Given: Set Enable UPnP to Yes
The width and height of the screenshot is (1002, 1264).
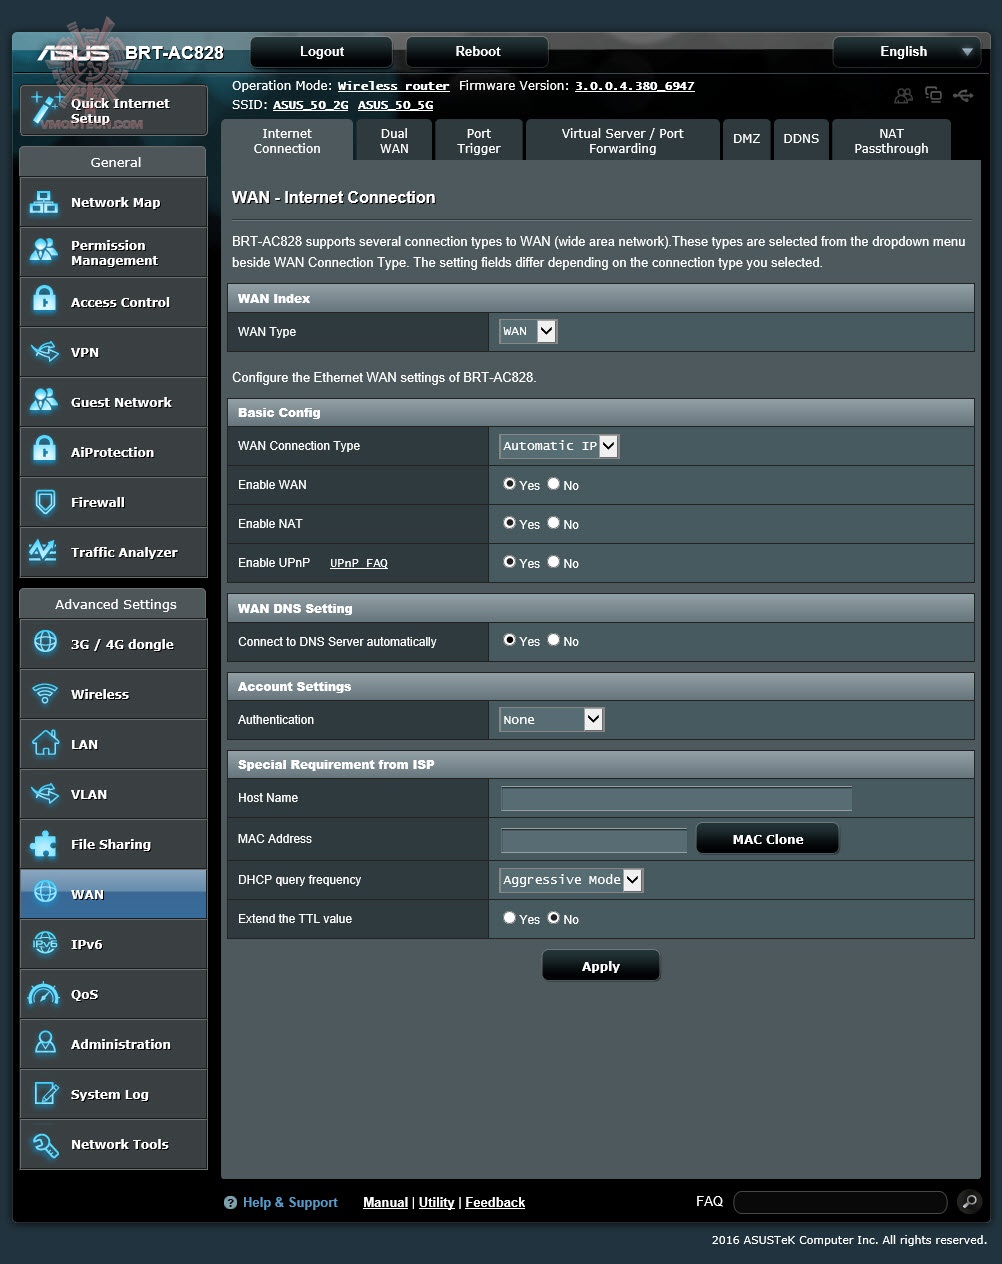Looking at the screenshot, I should click(x=509, y=562).
